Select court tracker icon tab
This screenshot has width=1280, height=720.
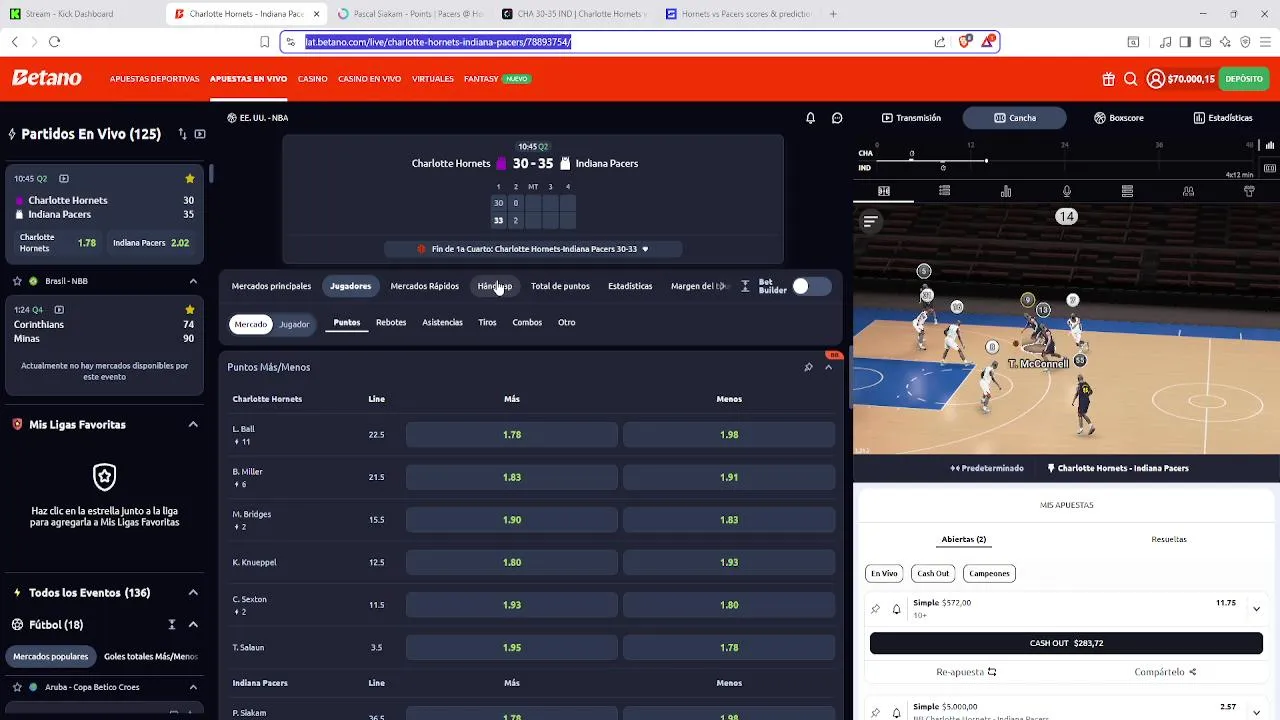coord(884,191)
